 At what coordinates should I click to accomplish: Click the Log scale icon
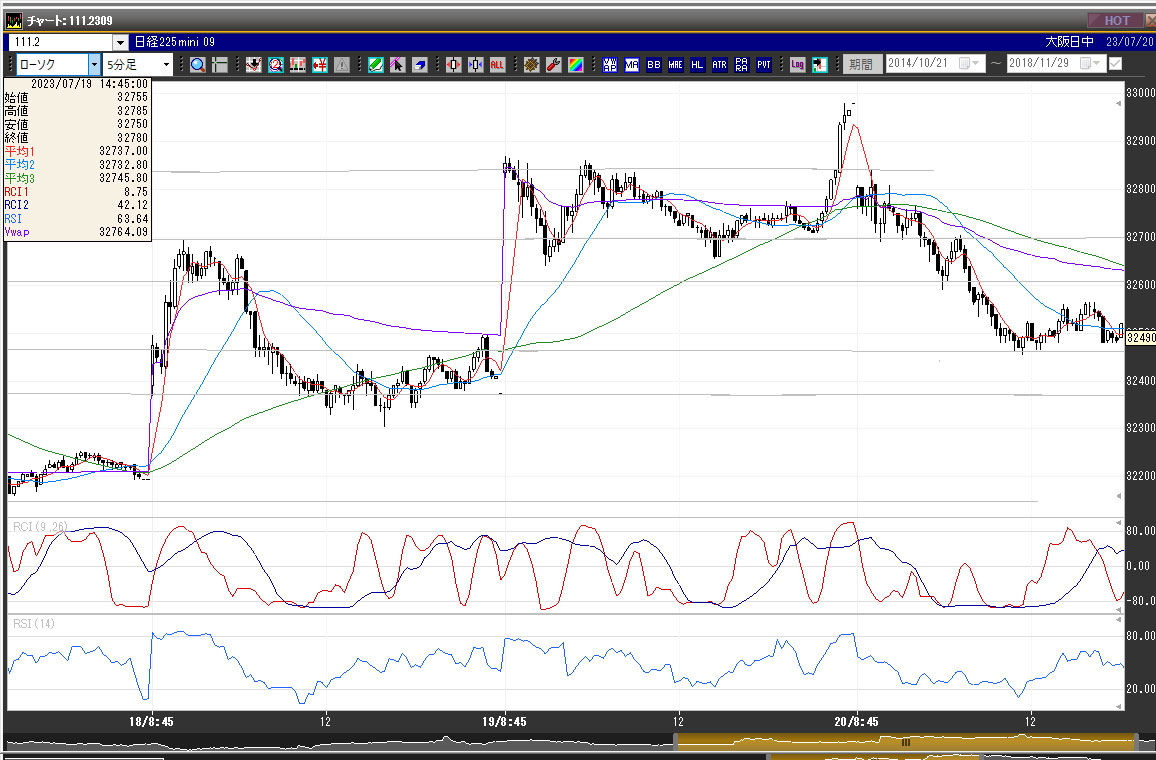(797, 65)
